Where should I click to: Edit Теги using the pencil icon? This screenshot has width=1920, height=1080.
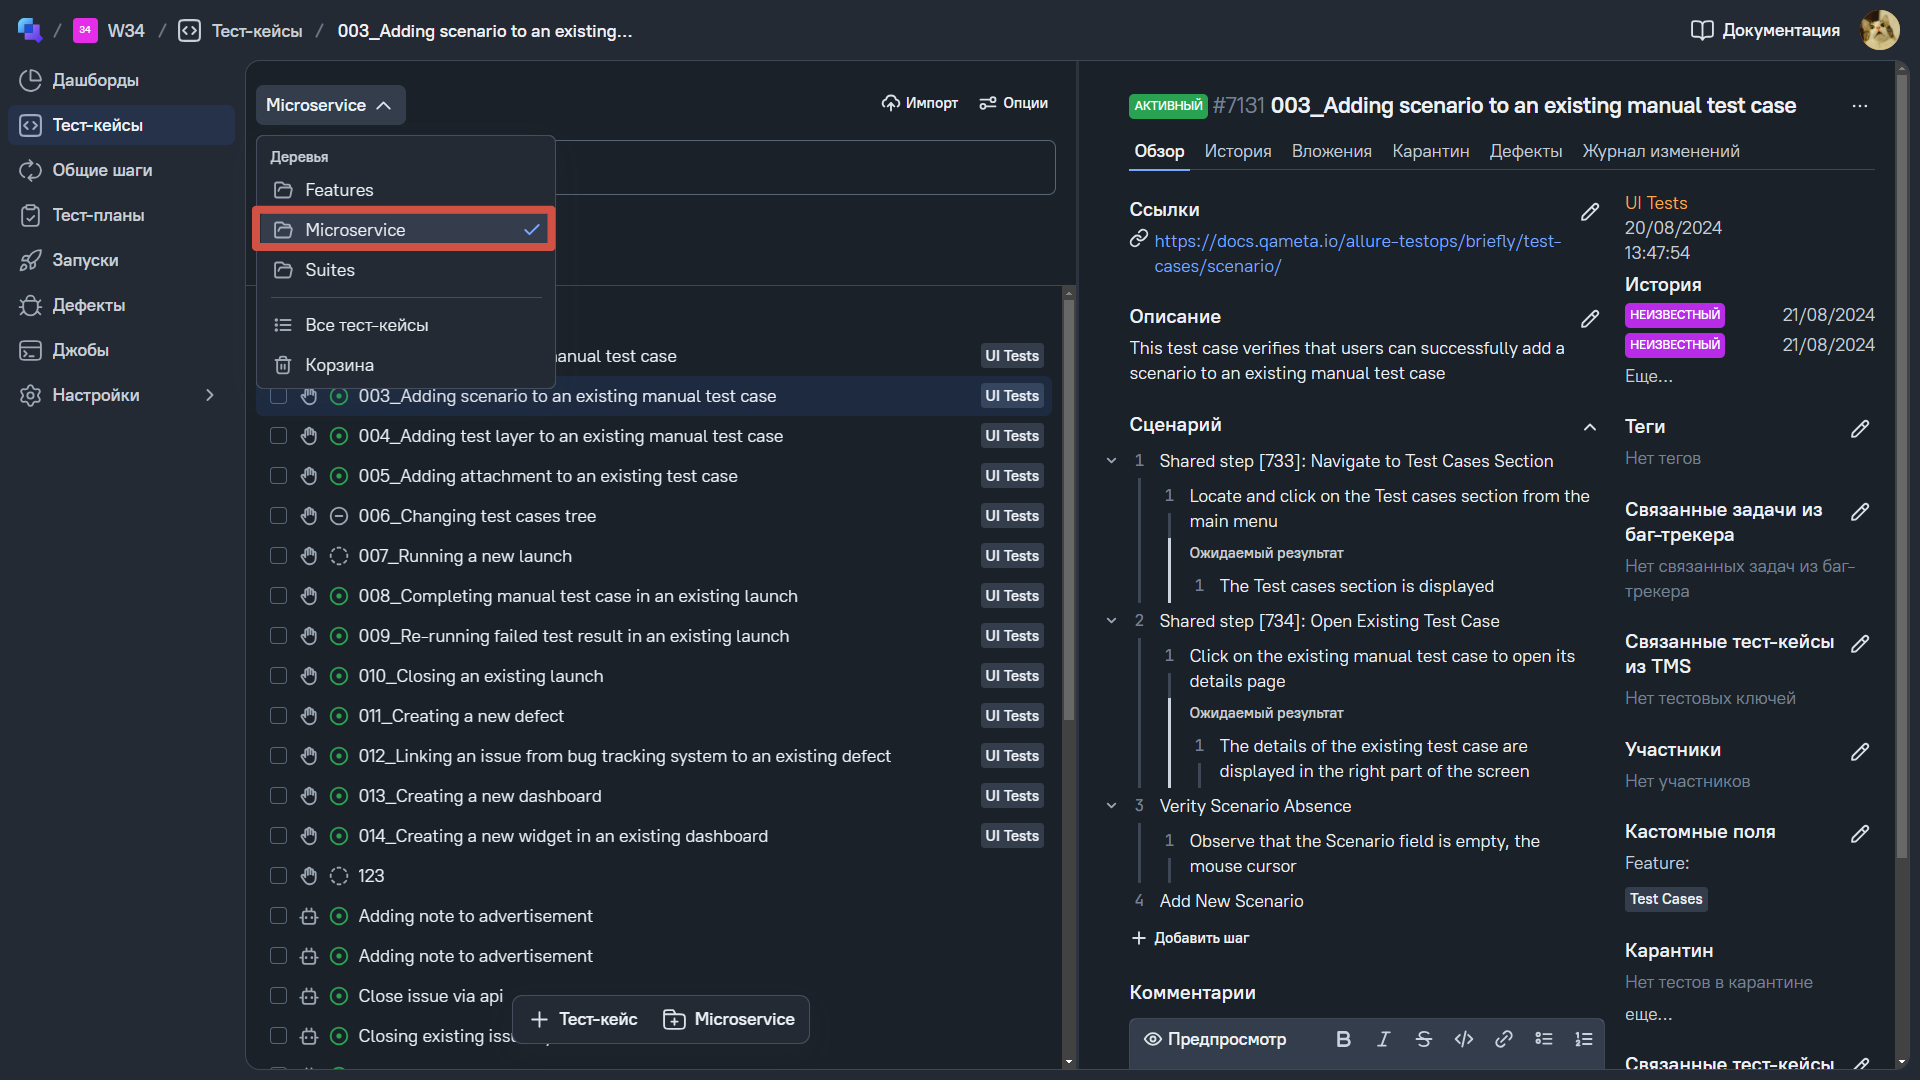(1859, 429)
